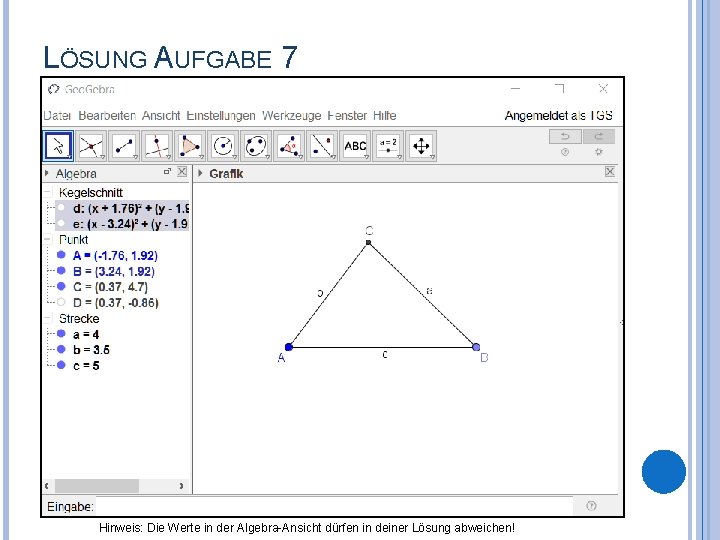Hide point B via its bullet
The height and width of the screenshot is (540, 720).
pos(61,270)
